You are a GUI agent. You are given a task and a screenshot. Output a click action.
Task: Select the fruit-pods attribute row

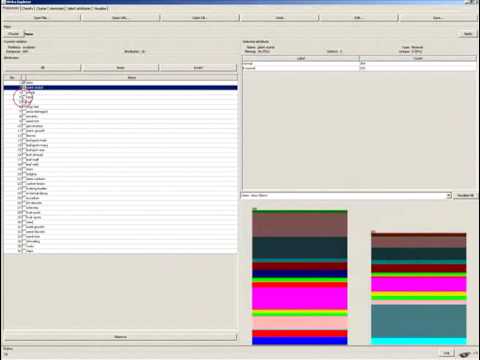point(121,213)
